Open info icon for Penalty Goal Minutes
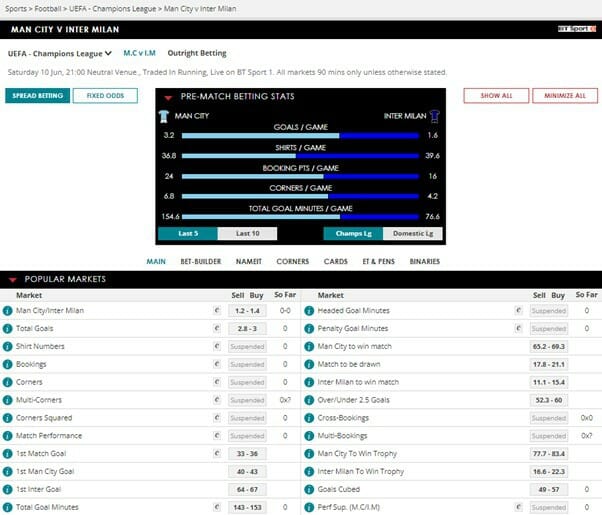 click(x=309, y=329)
